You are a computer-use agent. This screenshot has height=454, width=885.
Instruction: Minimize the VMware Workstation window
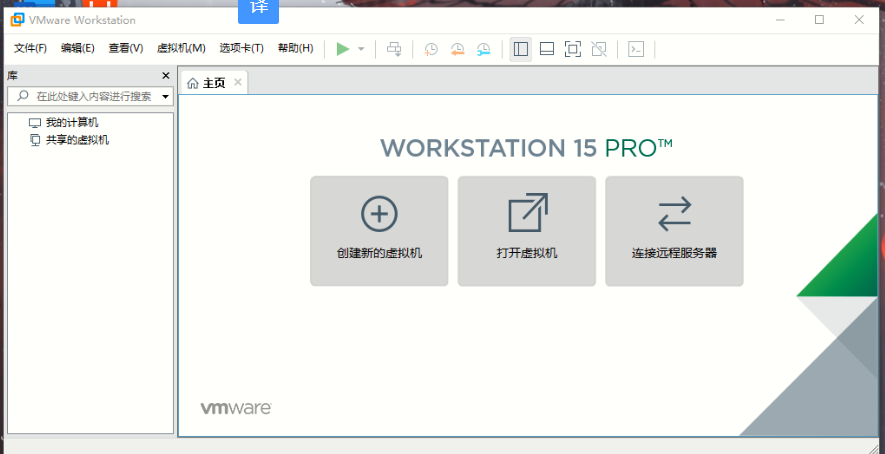pos(781,20)
